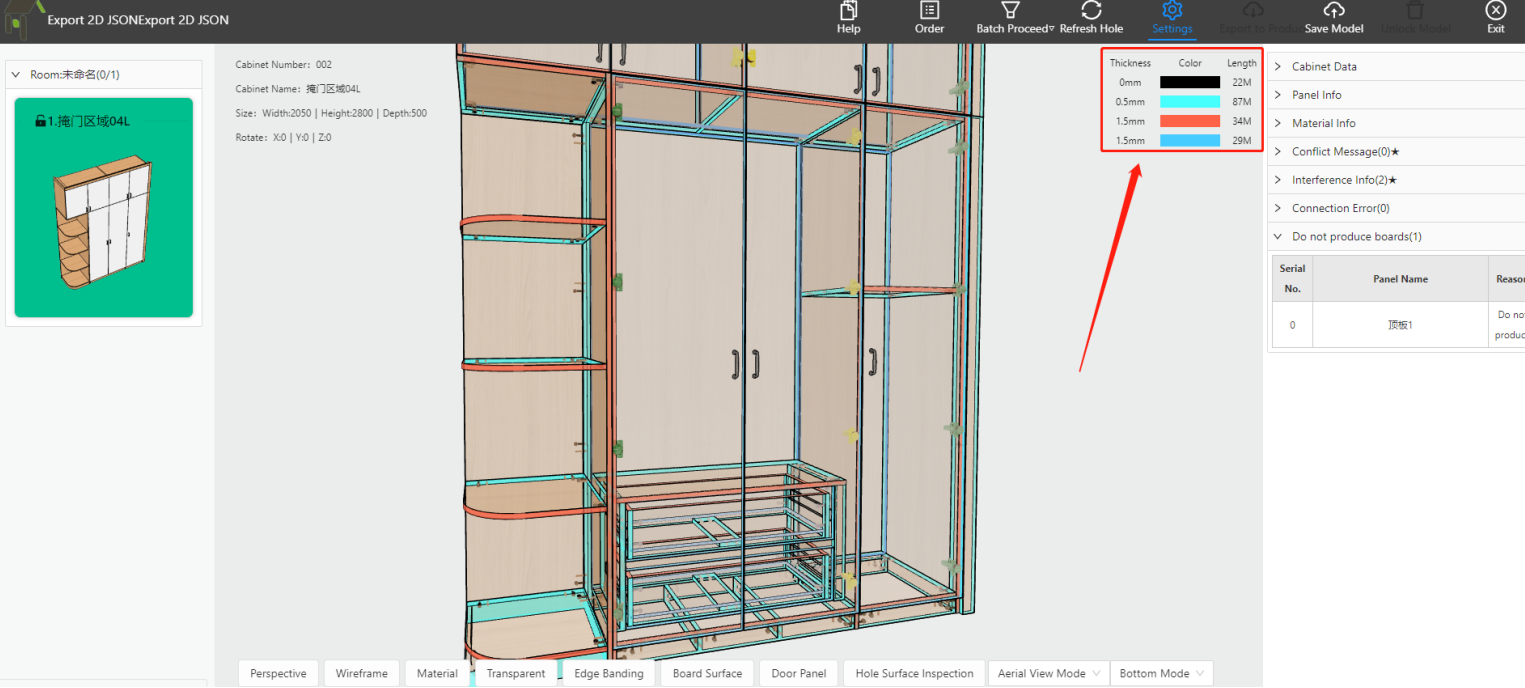Click the Help icon in top toolbar
This screenshot has height=688, width=1525.
(848, 11)
